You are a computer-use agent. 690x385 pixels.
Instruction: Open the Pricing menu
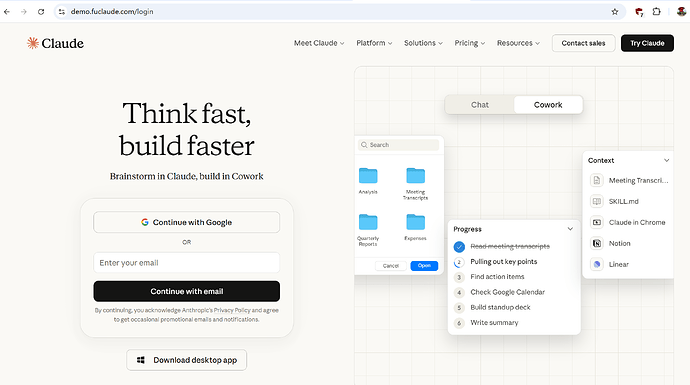(x=470, y=43)
